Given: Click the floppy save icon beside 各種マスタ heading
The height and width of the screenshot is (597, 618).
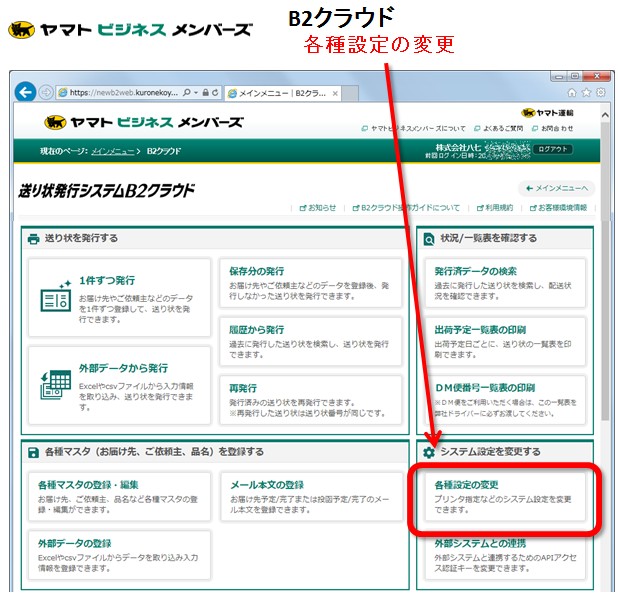Looking at the screenshot, I should click(x=34, y=453).
